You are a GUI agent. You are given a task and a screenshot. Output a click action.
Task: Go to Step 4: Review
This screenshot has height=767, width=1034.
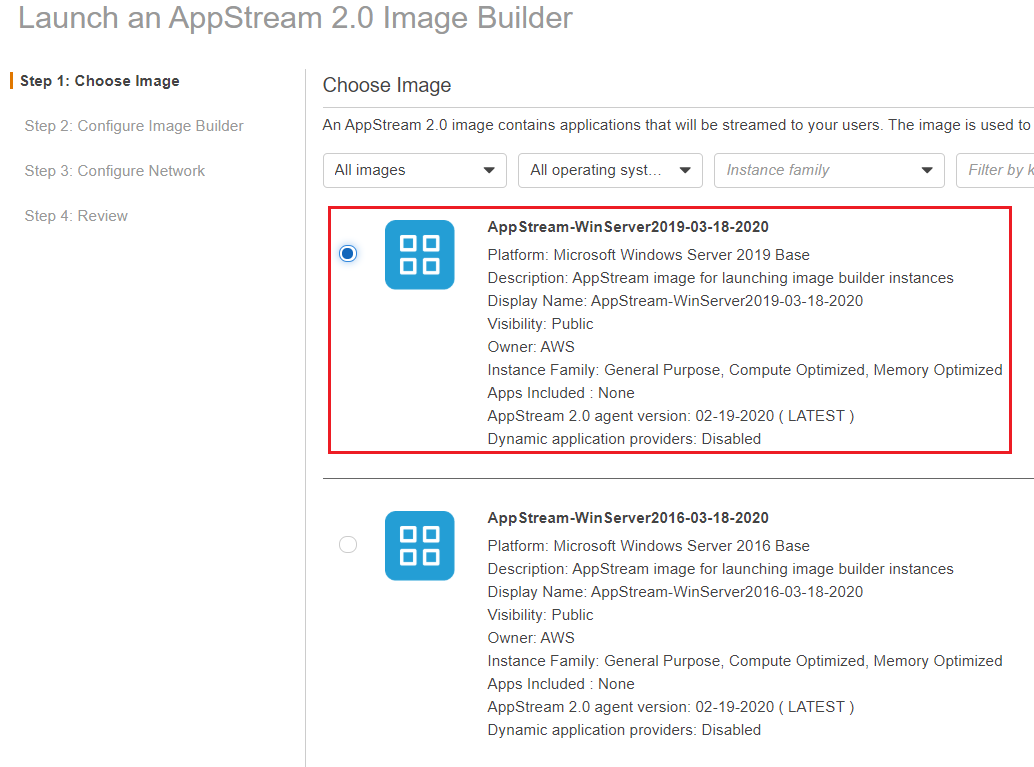tap(76, 216)
